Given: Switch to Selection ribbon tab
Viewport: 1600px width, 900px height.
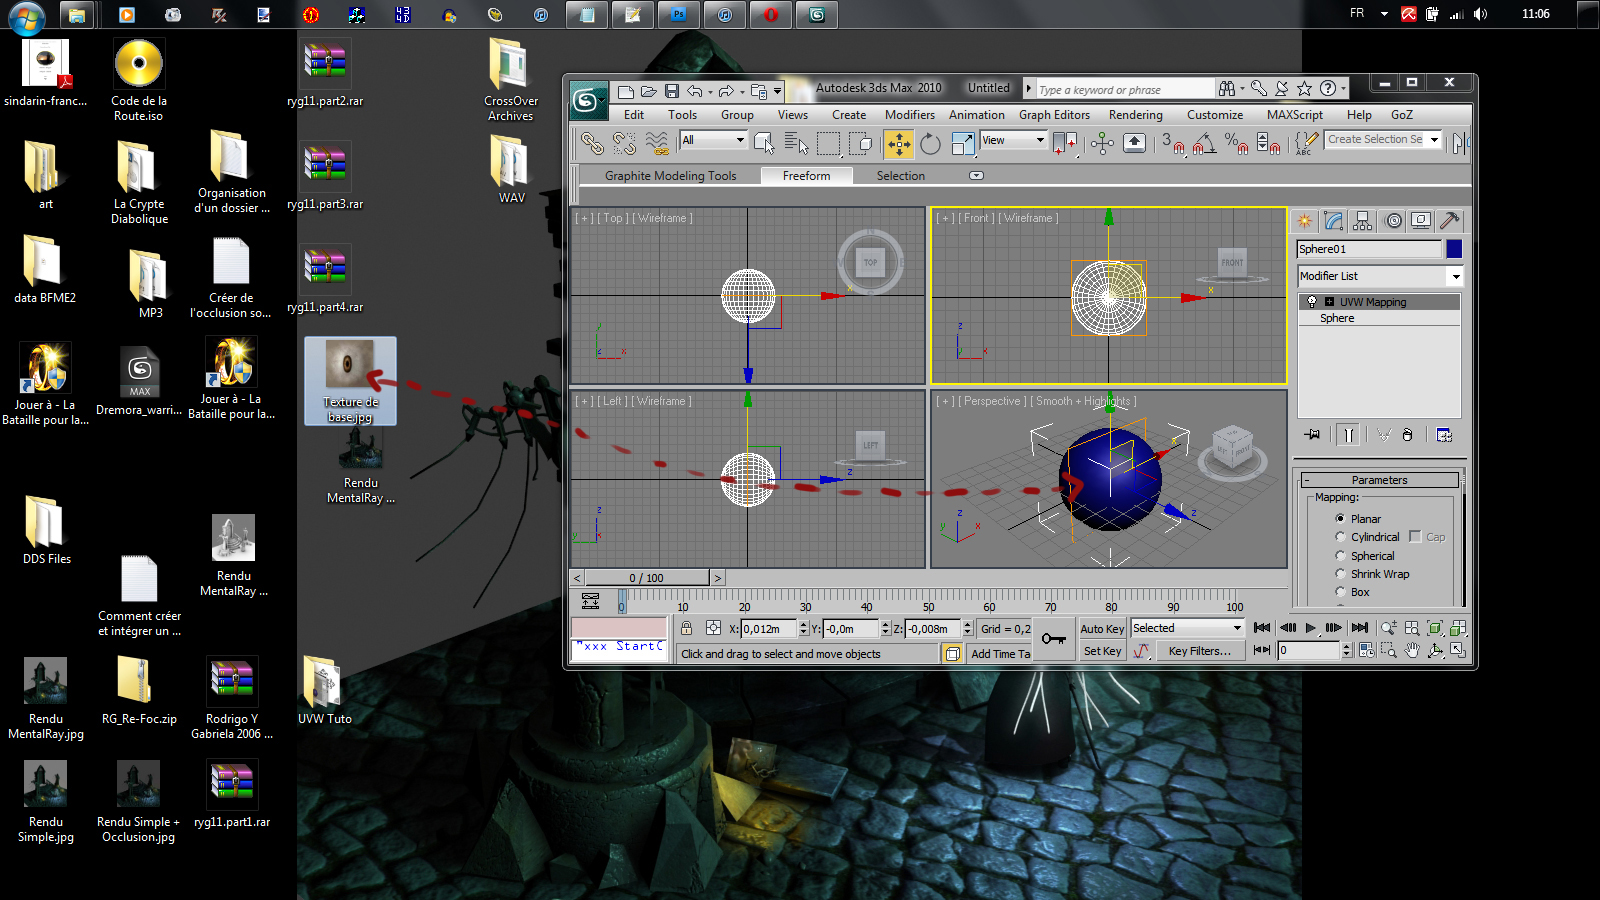Looking at the screenshot, I should [901, 176].
